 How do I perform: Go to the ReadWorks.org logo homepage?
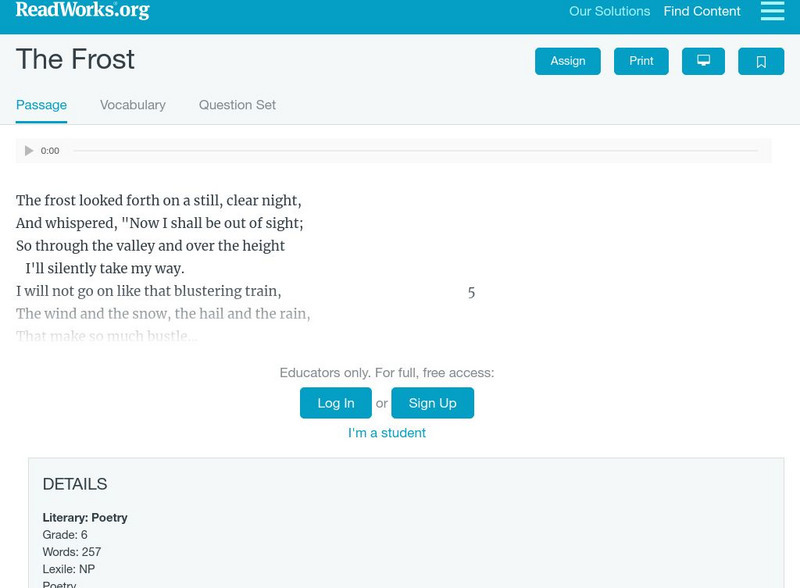coord(82,11)
